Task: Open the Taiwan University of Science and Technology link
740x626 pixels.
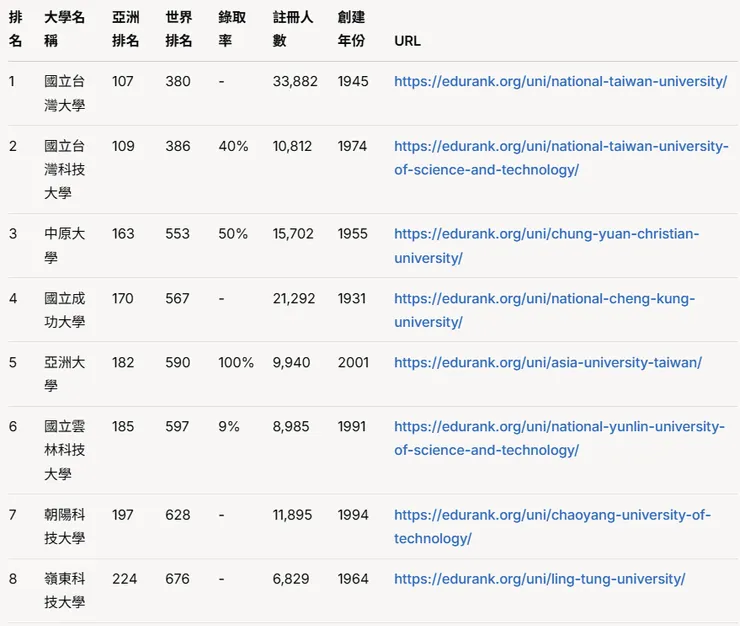Action: (x=561, y=158)
